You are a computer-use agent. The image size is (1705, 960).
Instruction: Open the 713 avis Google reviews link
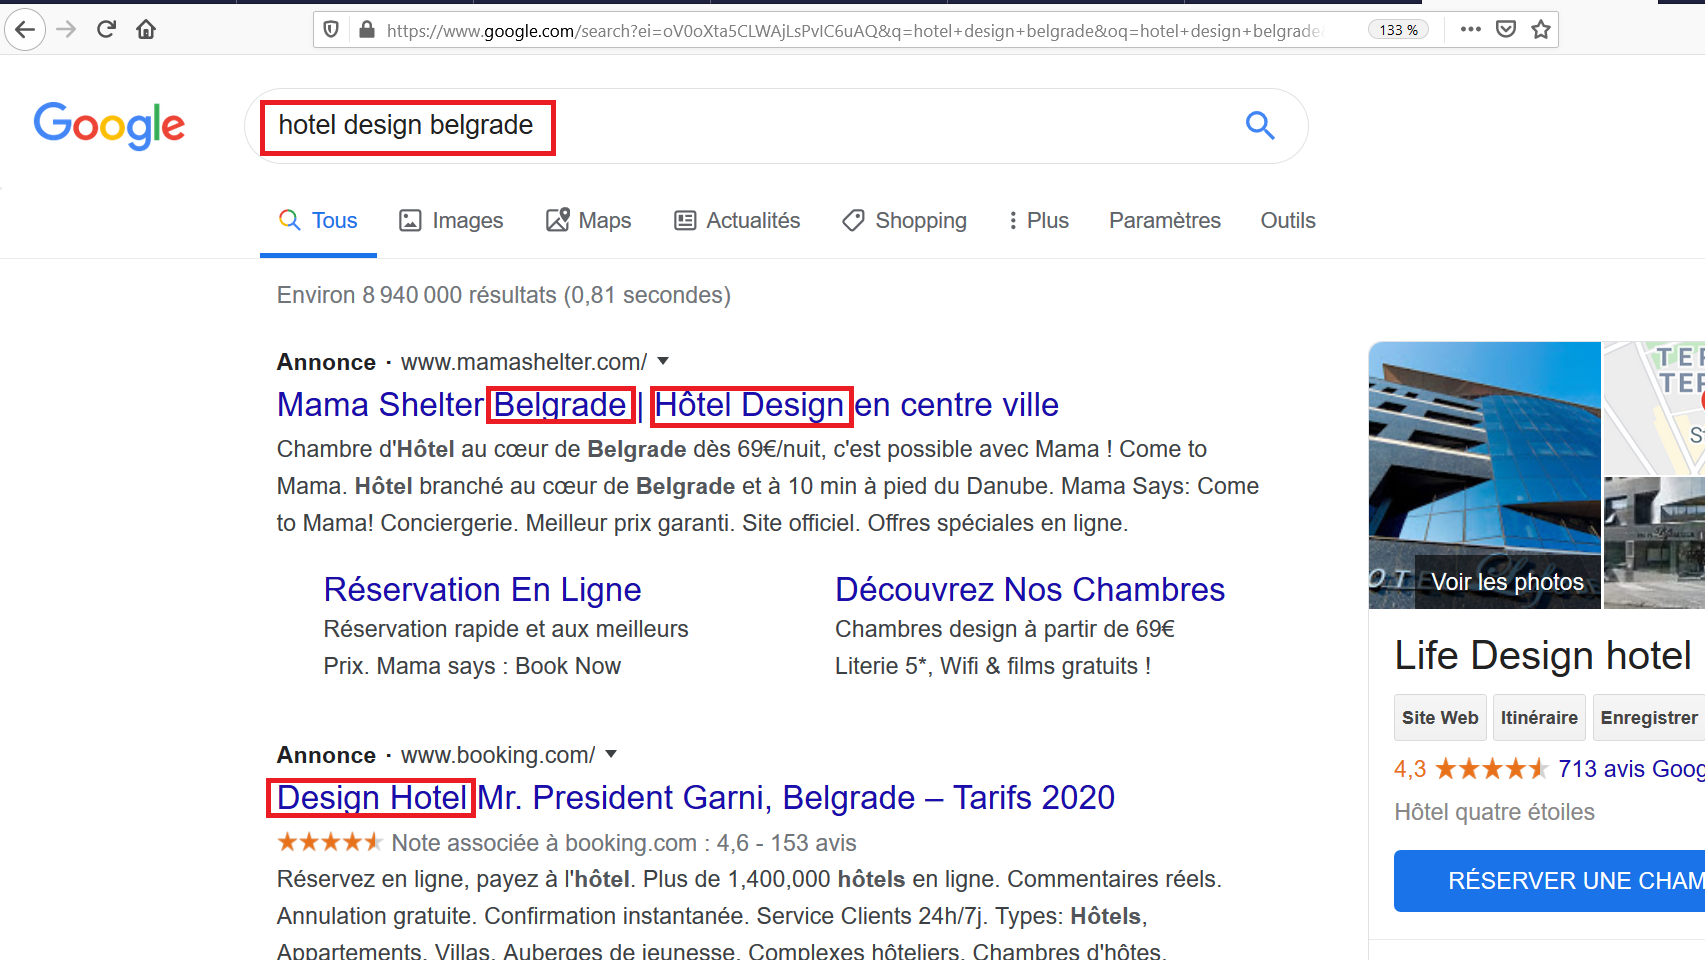pyautogui.click(x=1631, y=769)
